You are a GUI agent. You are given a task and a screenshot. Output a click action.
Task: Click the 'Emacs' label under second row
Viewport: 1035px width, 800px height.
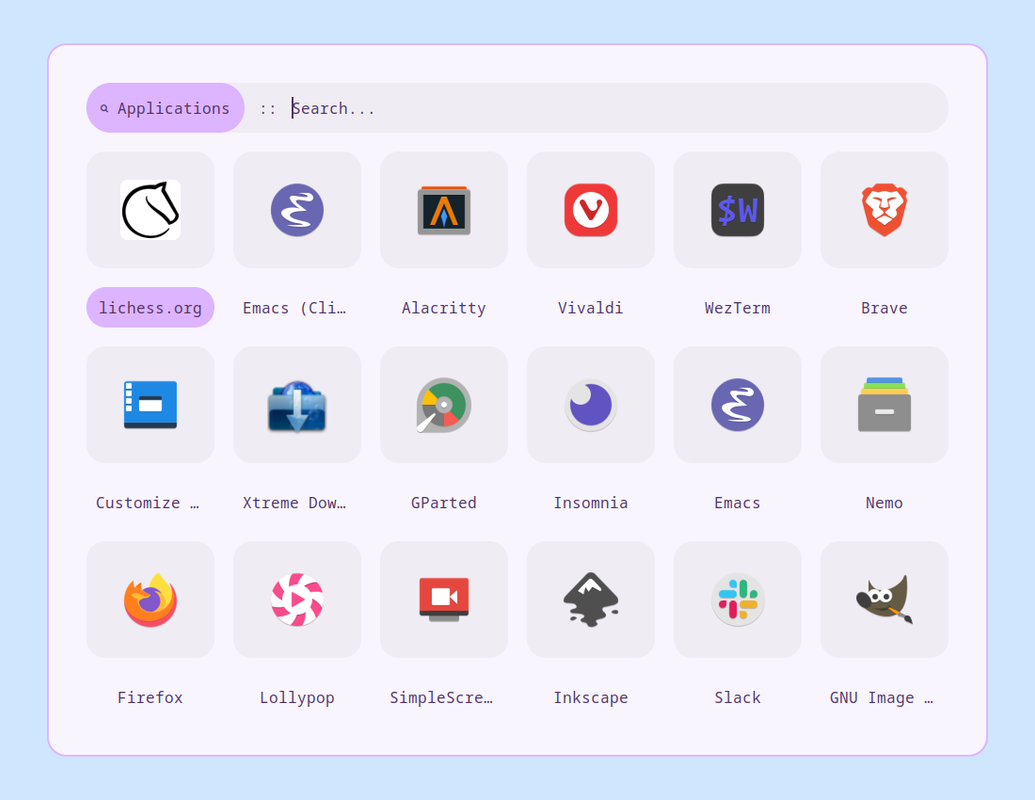coord(737,503)
